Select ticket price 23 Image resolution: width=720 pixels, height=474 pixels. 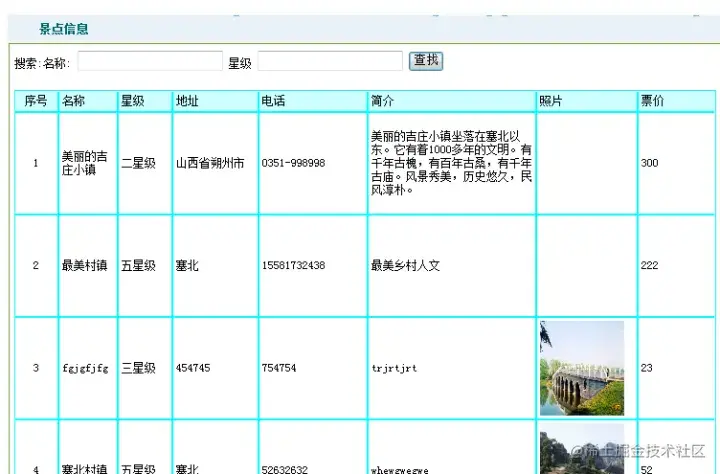[x=647, y=368]
